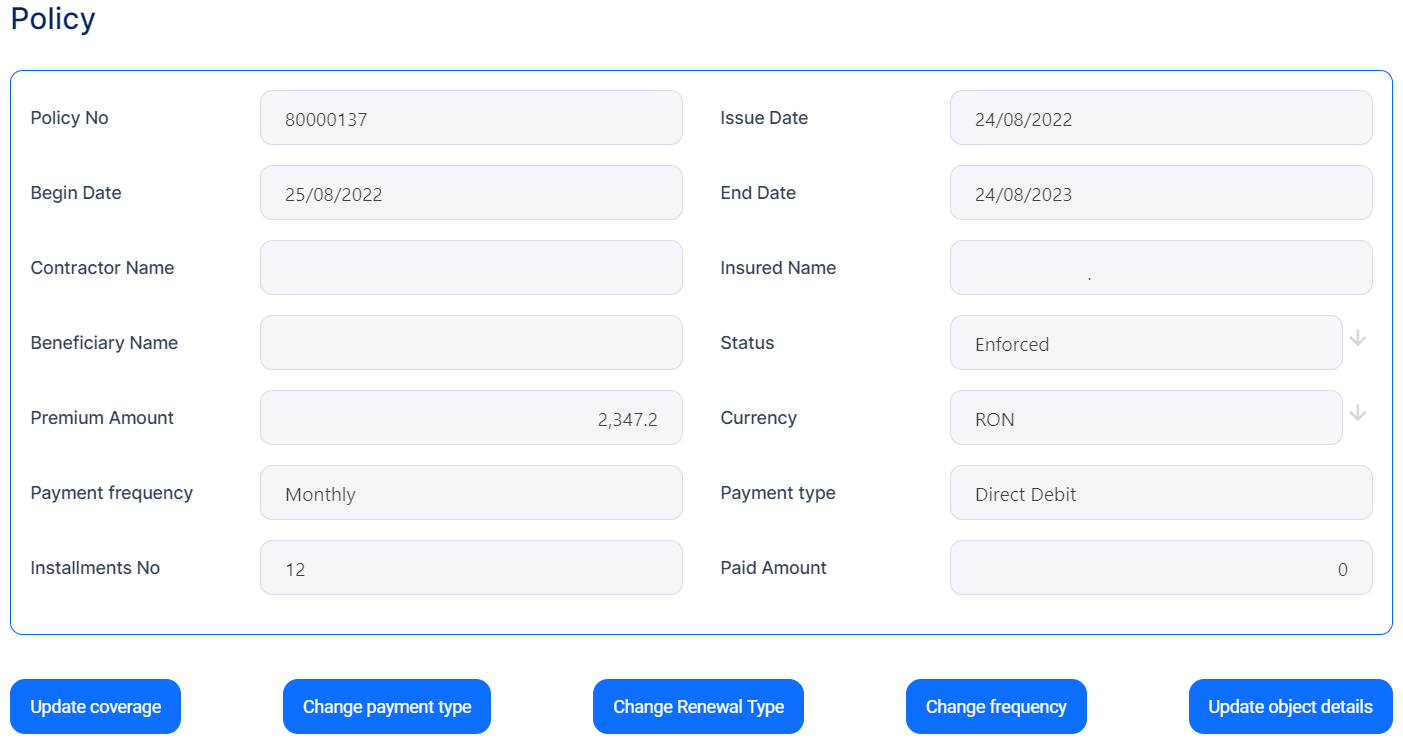Click the arrow icon next to Status
Viewport: 1403px width, 743px height.
pyautogui.click(x=1357, y=339)
